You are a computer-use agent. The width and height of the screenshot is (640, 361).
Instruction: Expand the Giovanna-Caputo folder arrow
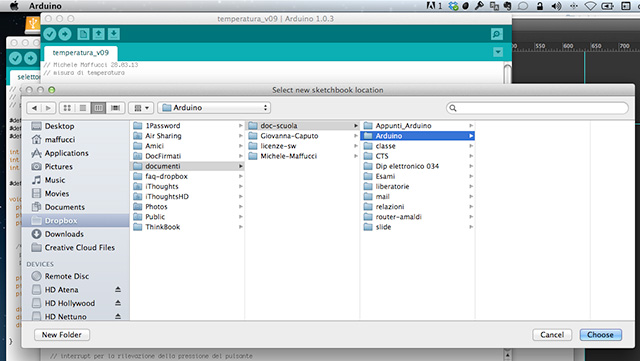pyautogui.click(x=356, y=136)
